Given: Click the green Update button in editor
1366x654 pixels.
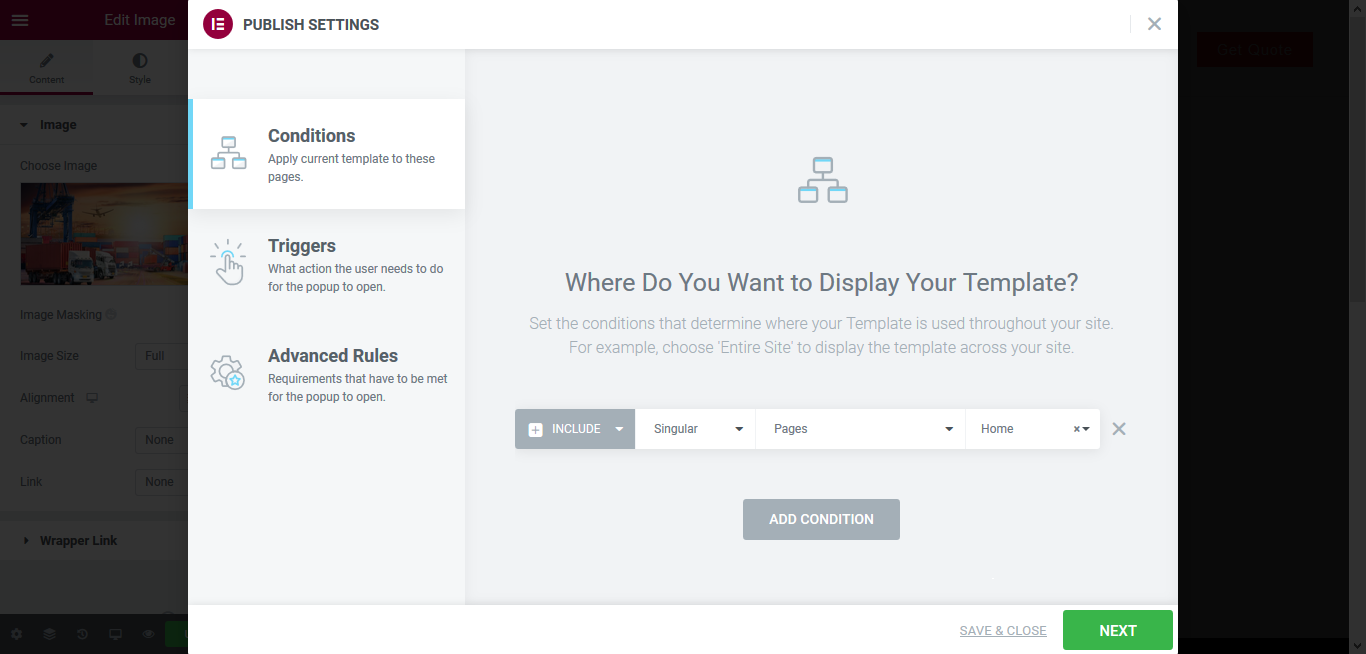Looking at the screenshot, I should (x=177, y=634).
